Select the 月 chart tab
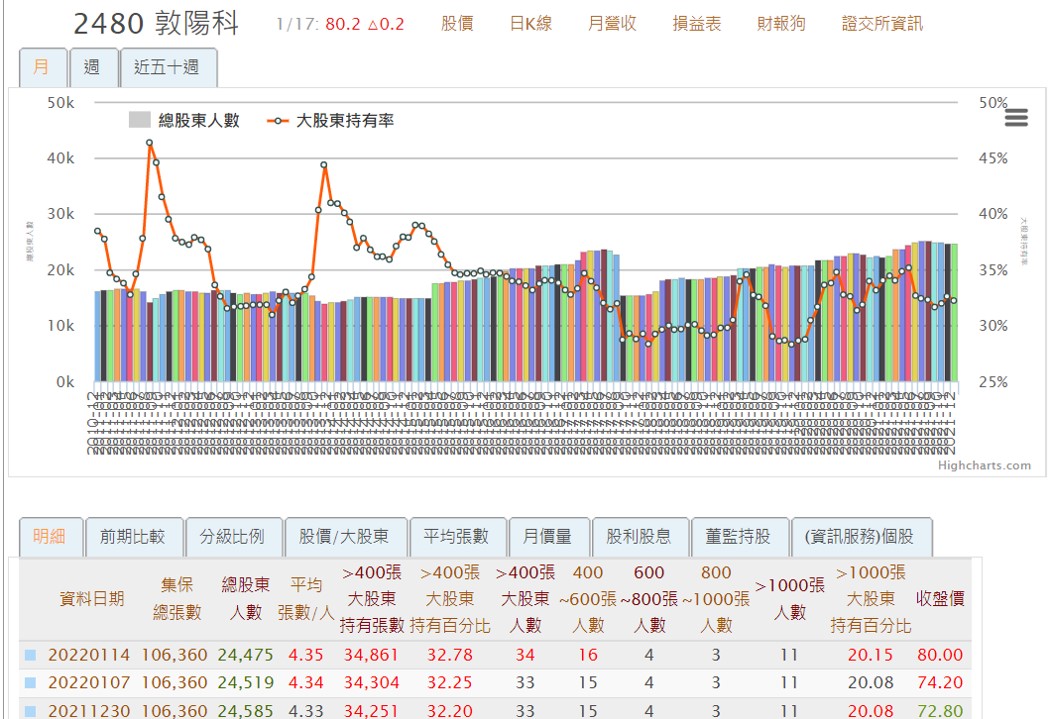1051x719 pixels. pyautogui.click(x=42, y=67)
